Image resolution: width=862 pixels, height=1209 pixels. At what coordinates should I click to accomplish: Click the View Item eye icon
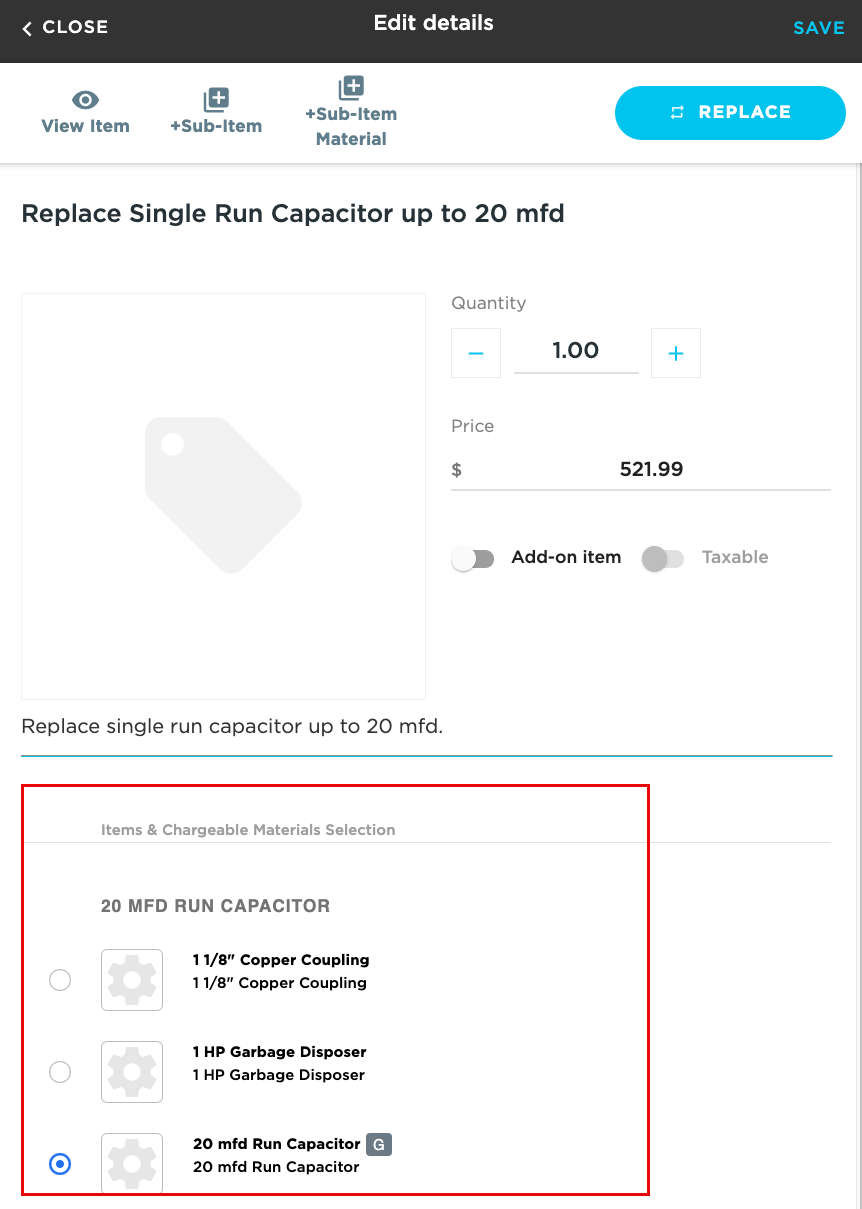(85, 99)
